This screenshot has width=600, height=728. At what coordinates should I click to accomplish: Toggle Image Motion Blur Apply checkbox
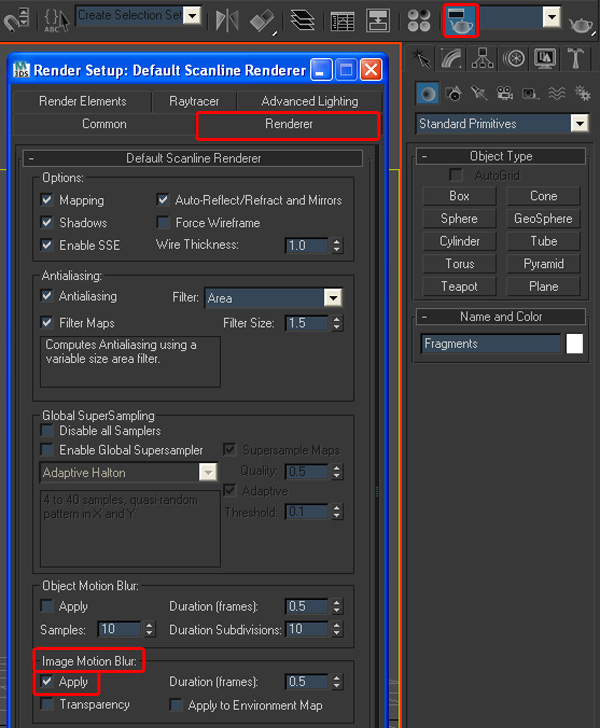click(47, 681)
